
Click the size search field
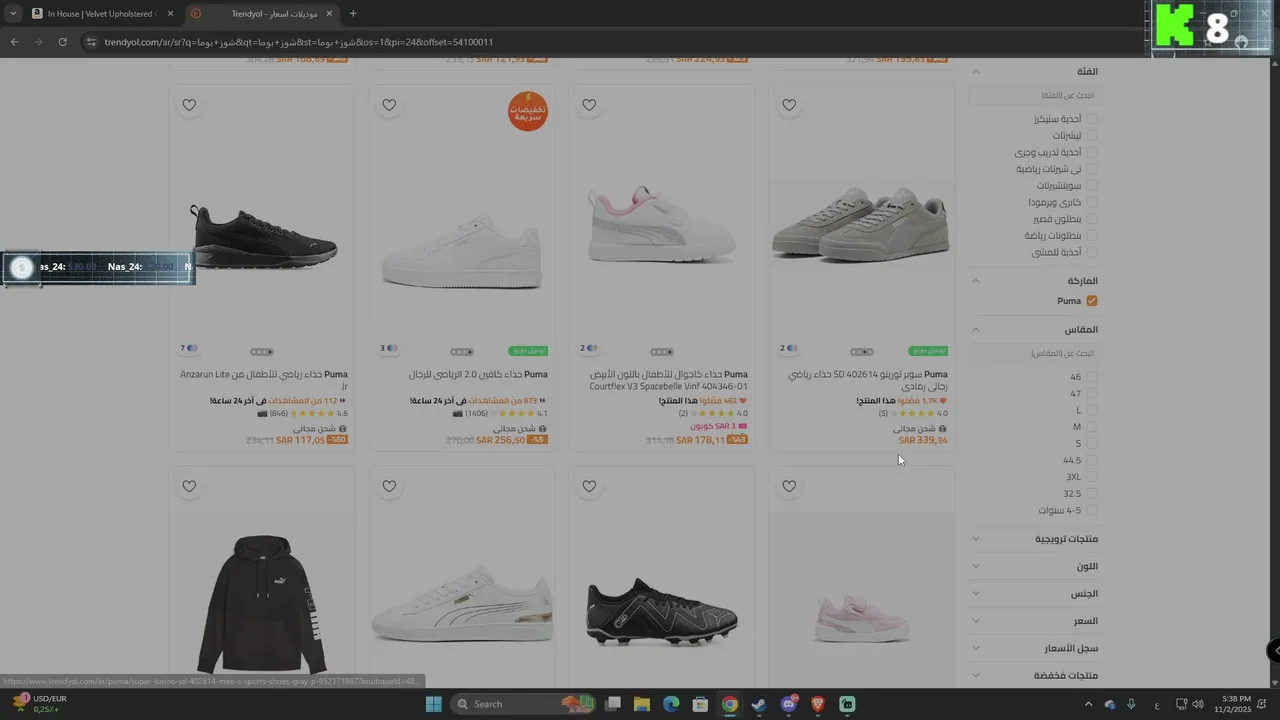coord(1034,353)
